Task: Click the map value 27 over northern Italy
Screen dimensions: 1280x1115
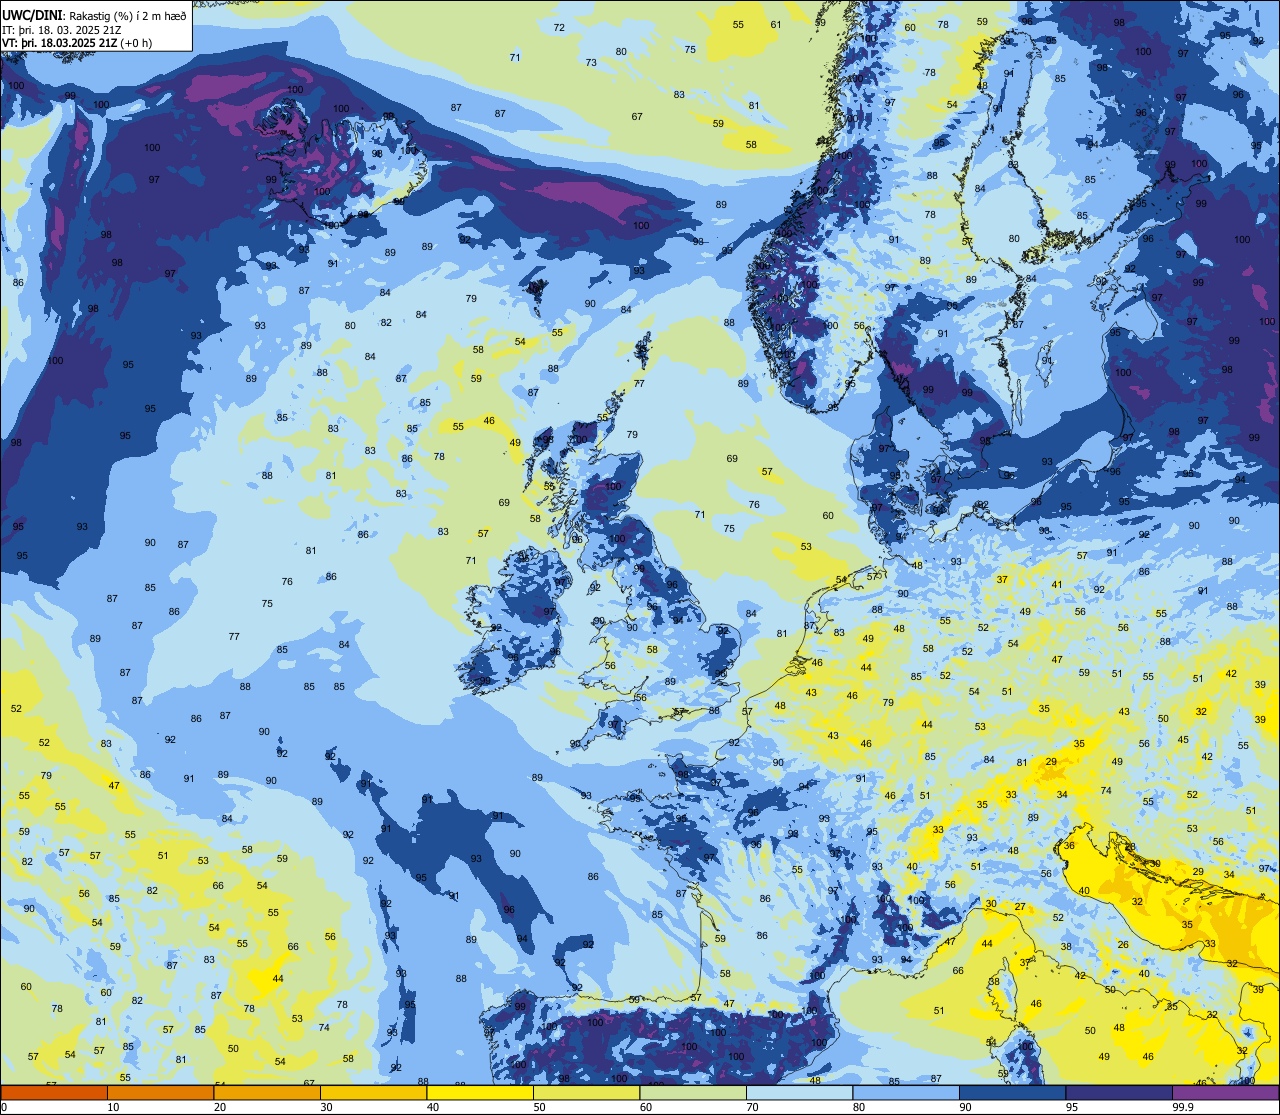Action: pyautogui.click(x=1020, y=907)
